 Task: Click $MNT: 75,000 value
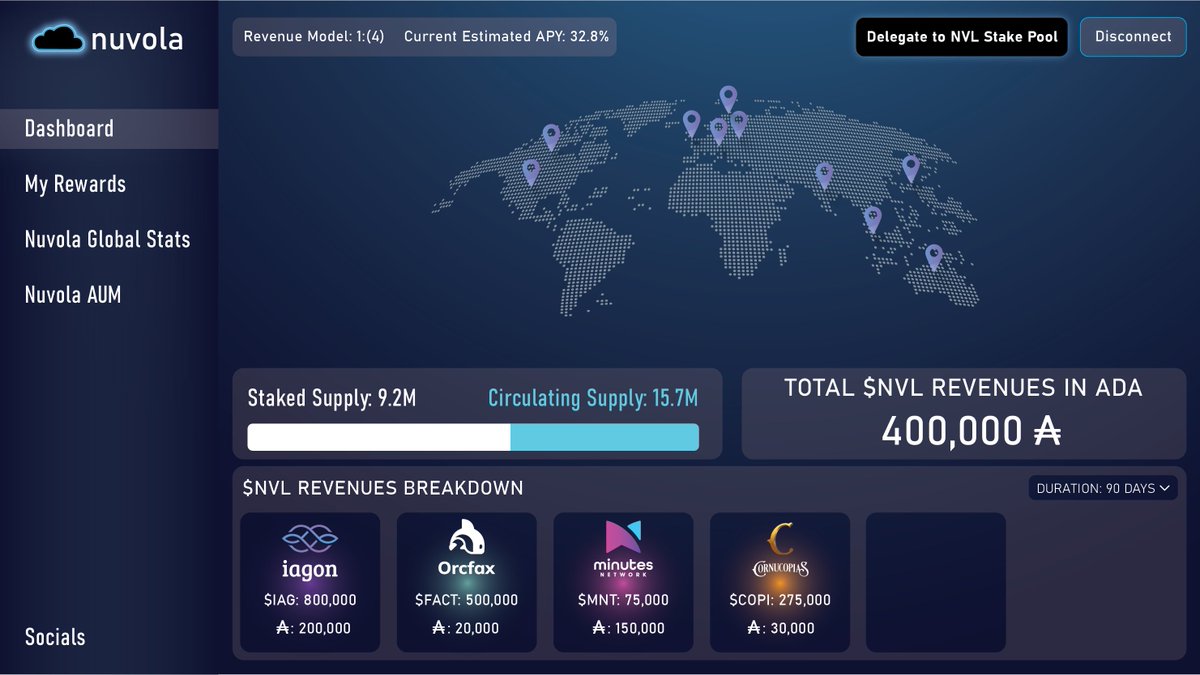tap(623, 600)
